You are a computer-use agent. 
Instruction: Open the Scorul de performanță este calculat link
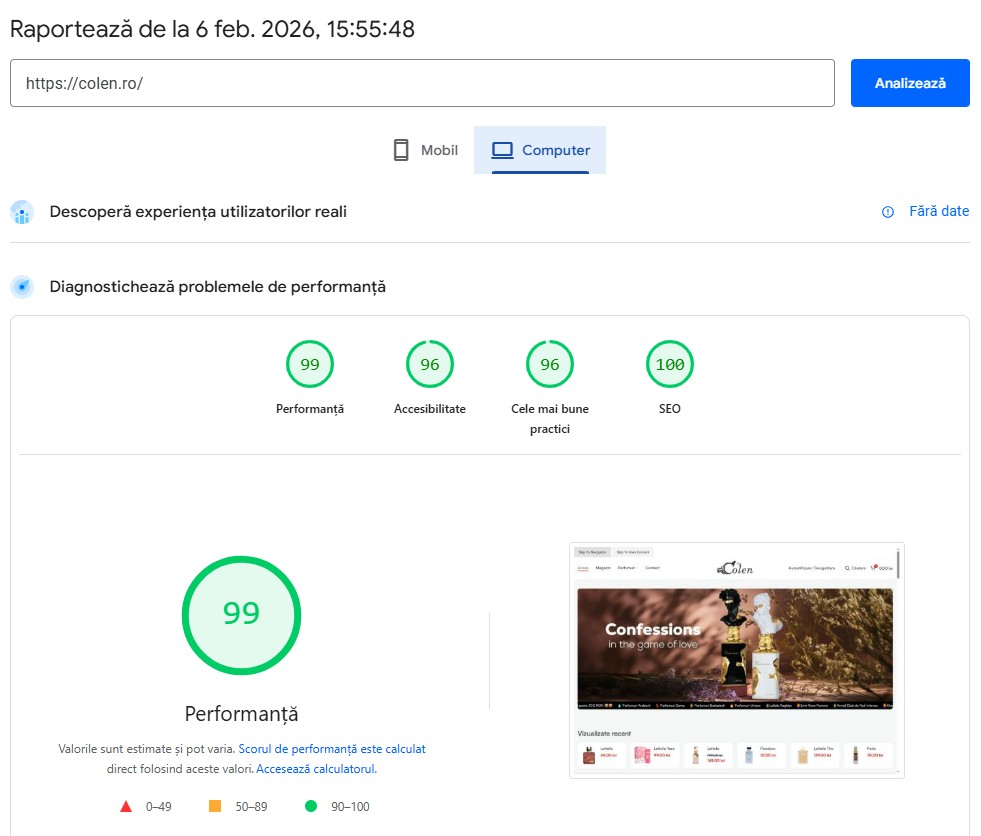pos(332,748)
